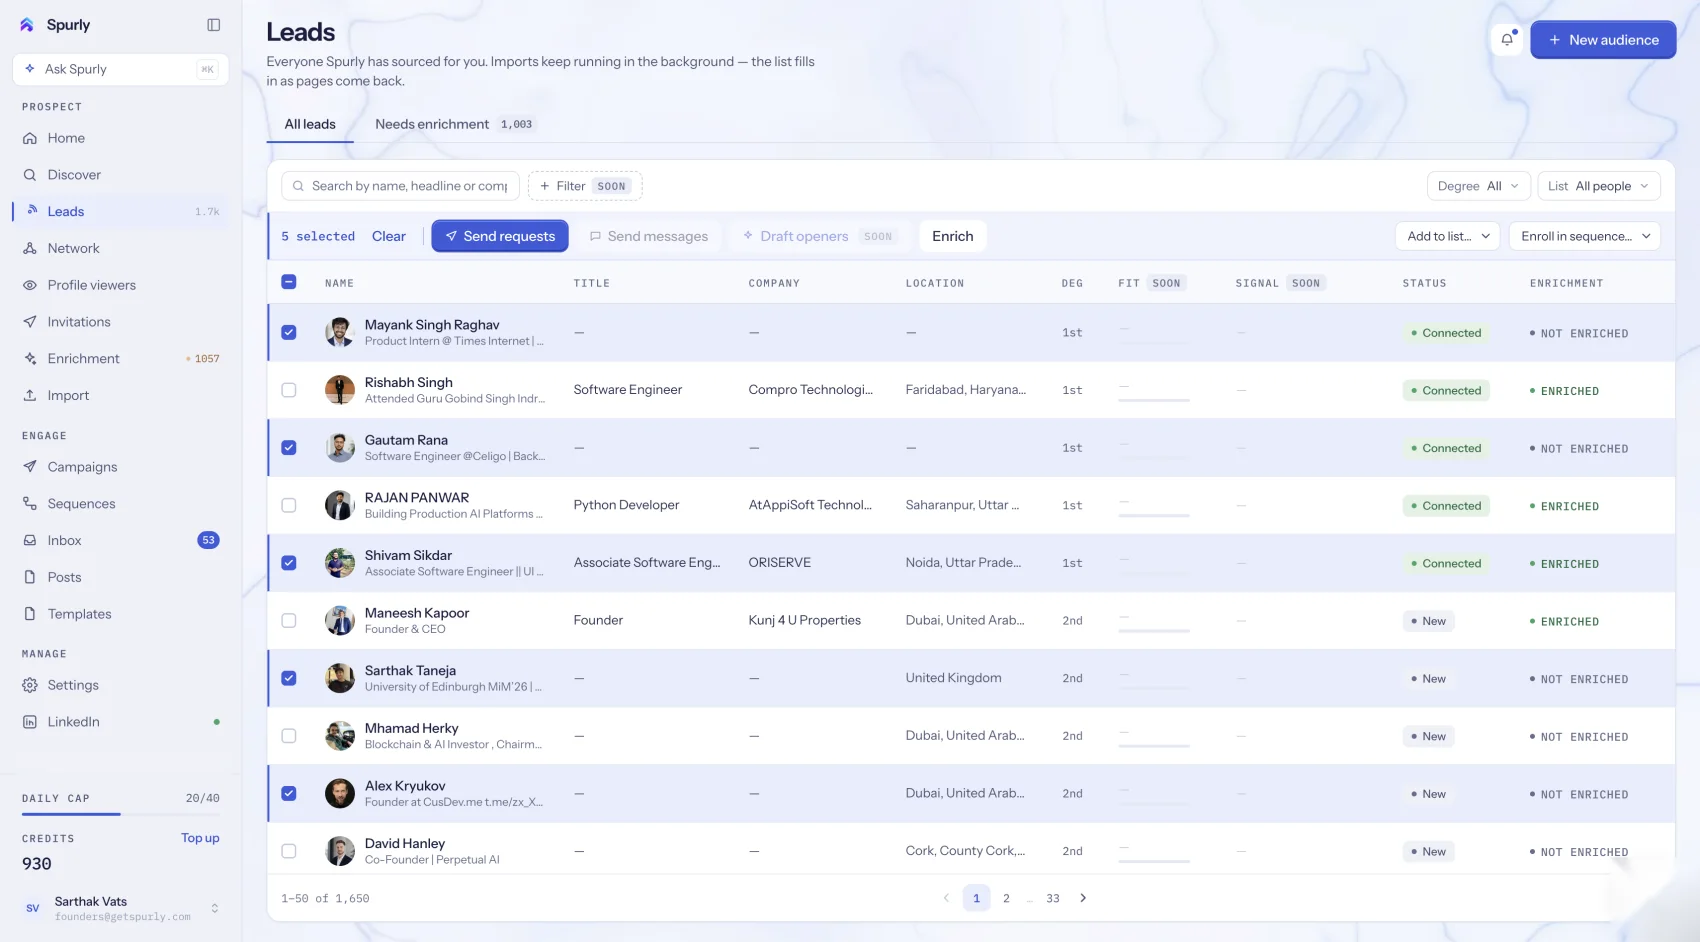Click the Top up credits link
The height and width of the screenshot is (942, 1700).
(200, 838)
